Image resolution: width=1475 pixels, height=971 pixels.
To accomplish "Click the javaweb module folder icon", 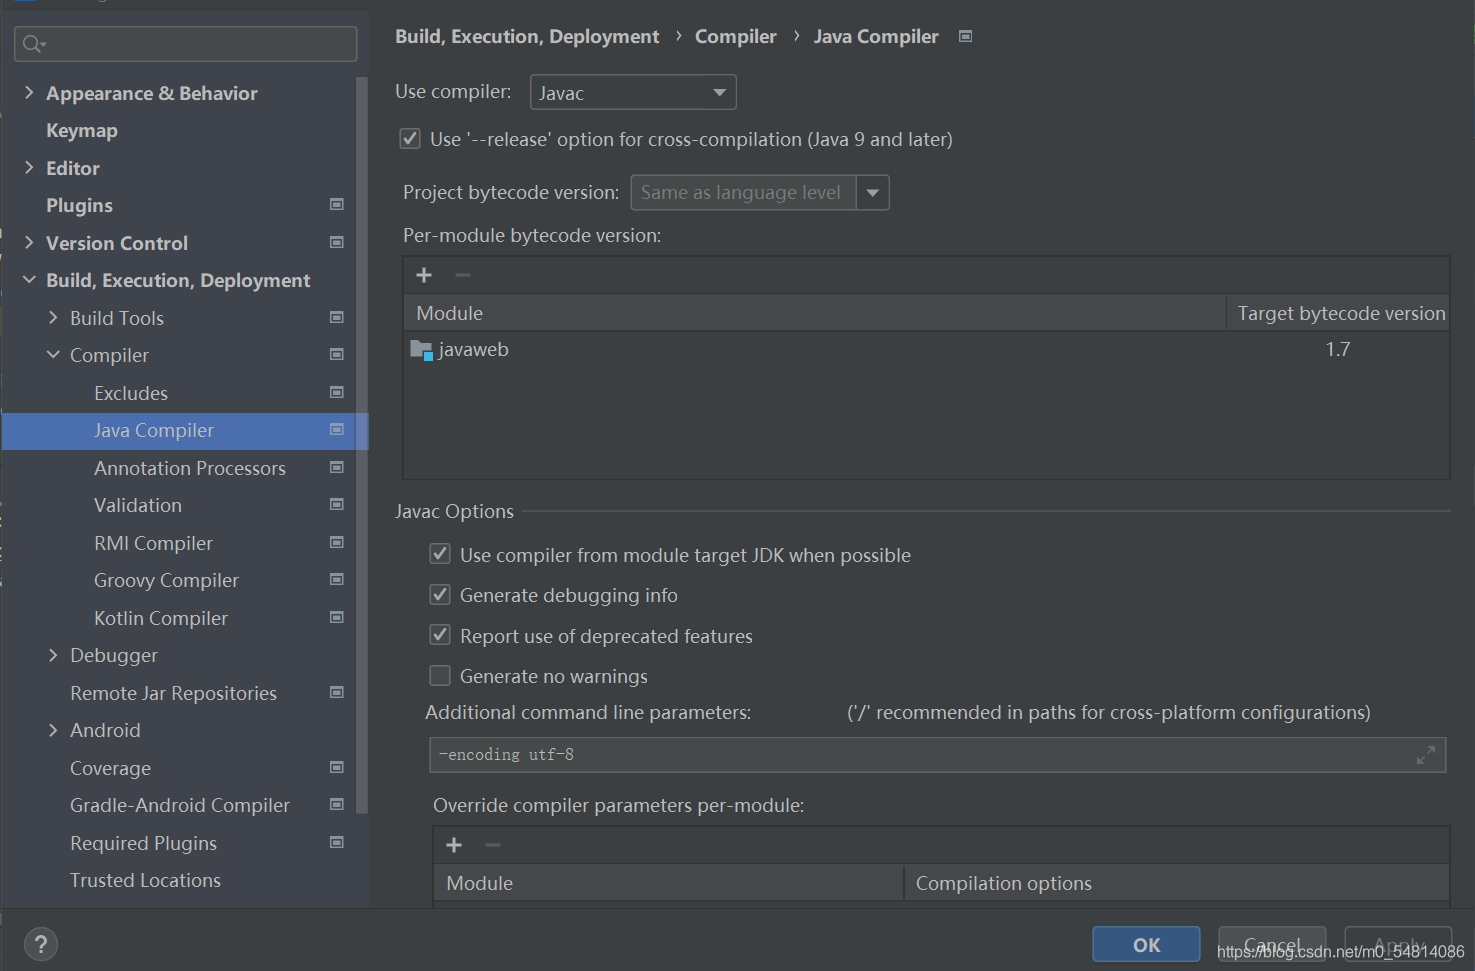I will click(421, 350).
